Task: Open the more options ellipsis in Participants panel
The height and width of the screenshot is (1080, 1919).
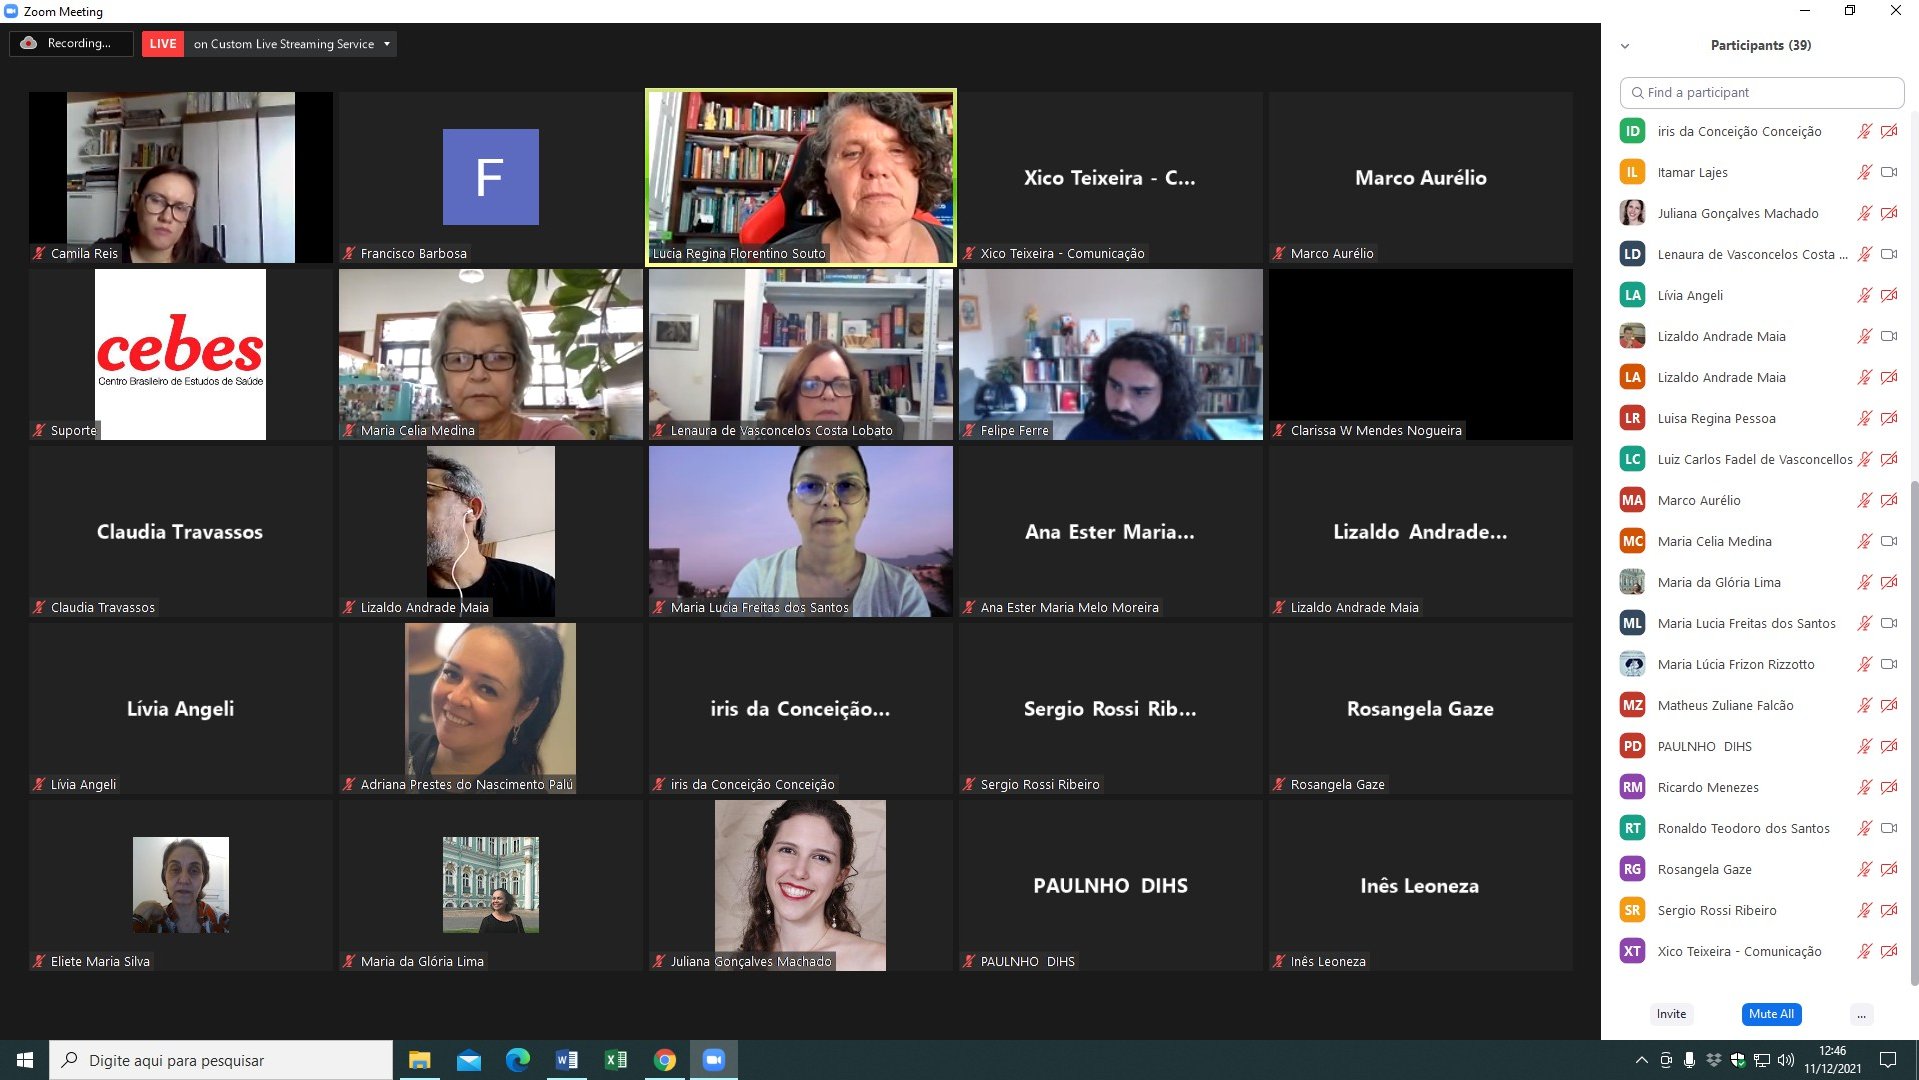Action: point(1861,1014)
